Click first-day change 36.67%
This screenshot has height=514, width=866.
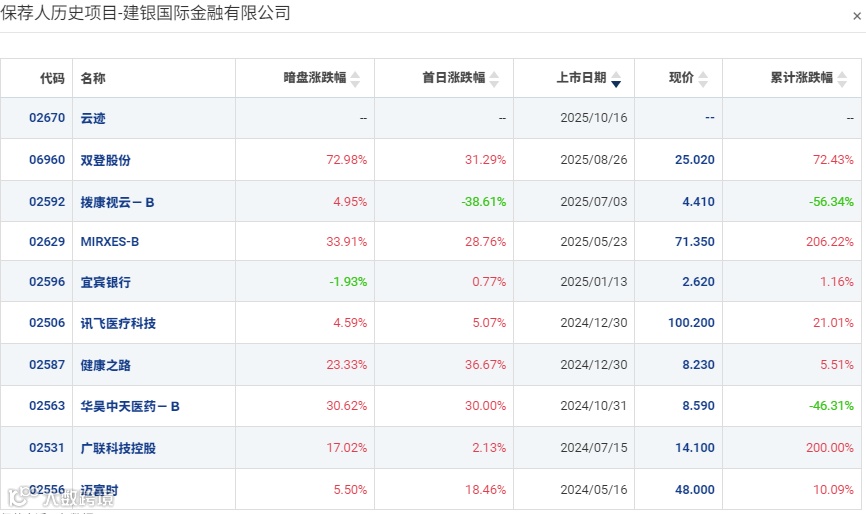coord(485,364)
